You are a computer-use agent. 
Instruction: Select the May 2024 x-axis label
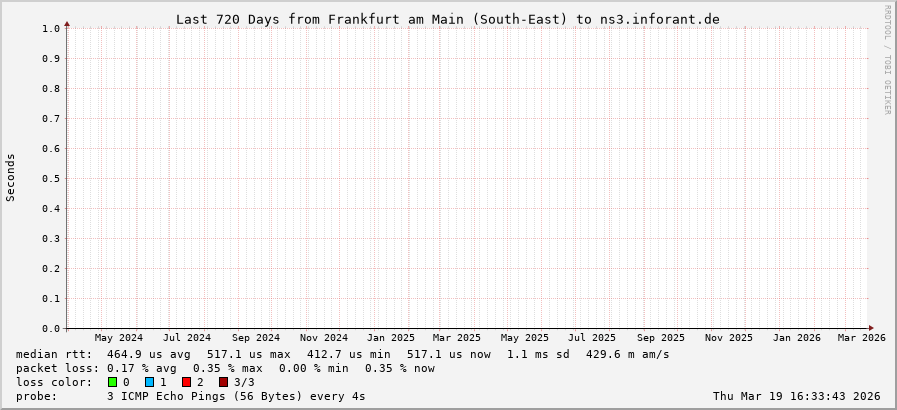click(x=118, y=338)
